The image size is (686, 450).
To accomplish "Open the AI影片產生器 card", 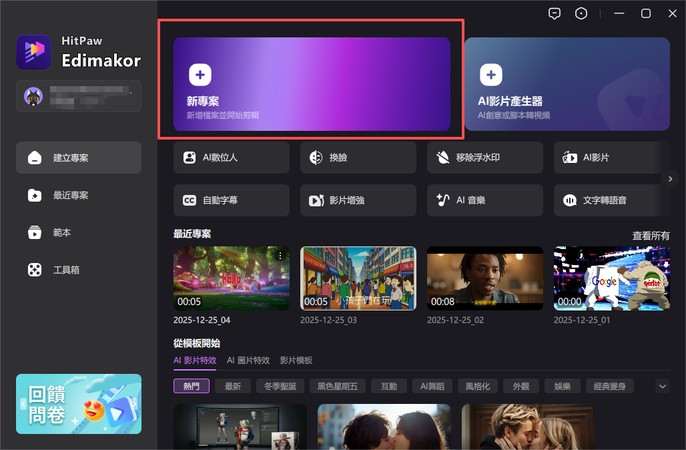I will (x=567, y=84).
